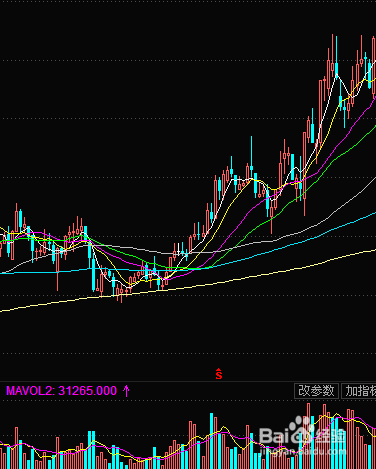Select the MAVOL2: 31265.000 indicator label

point(62,391)
